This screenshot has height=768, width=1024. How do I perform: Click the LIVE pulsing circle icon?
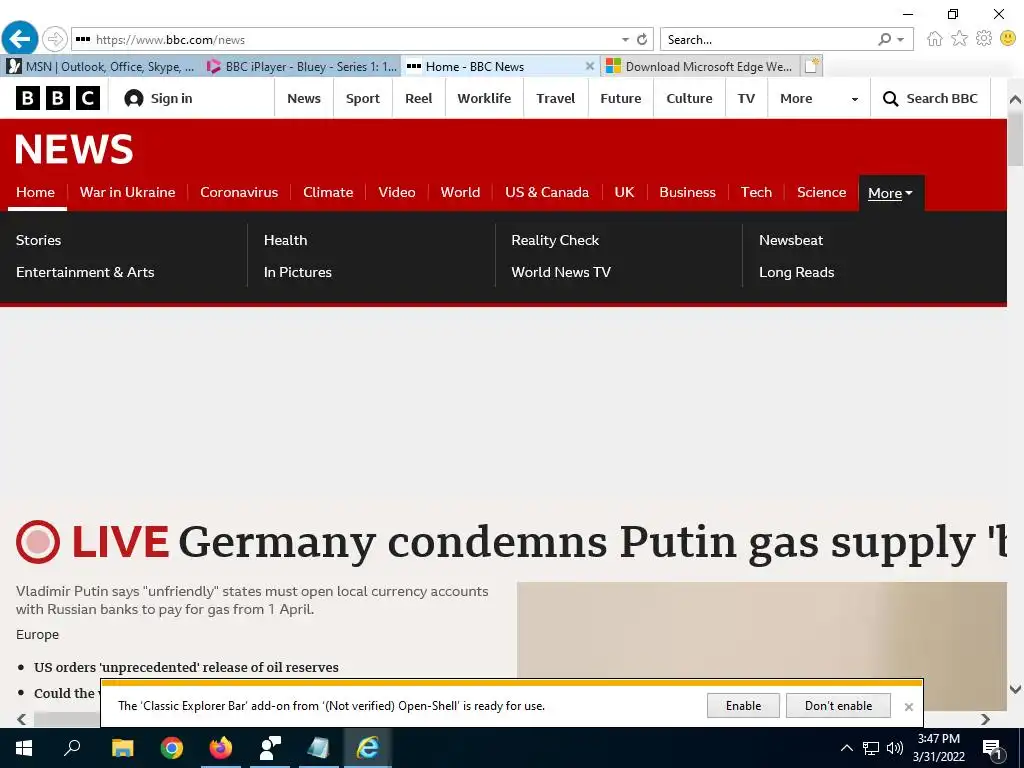38,542
